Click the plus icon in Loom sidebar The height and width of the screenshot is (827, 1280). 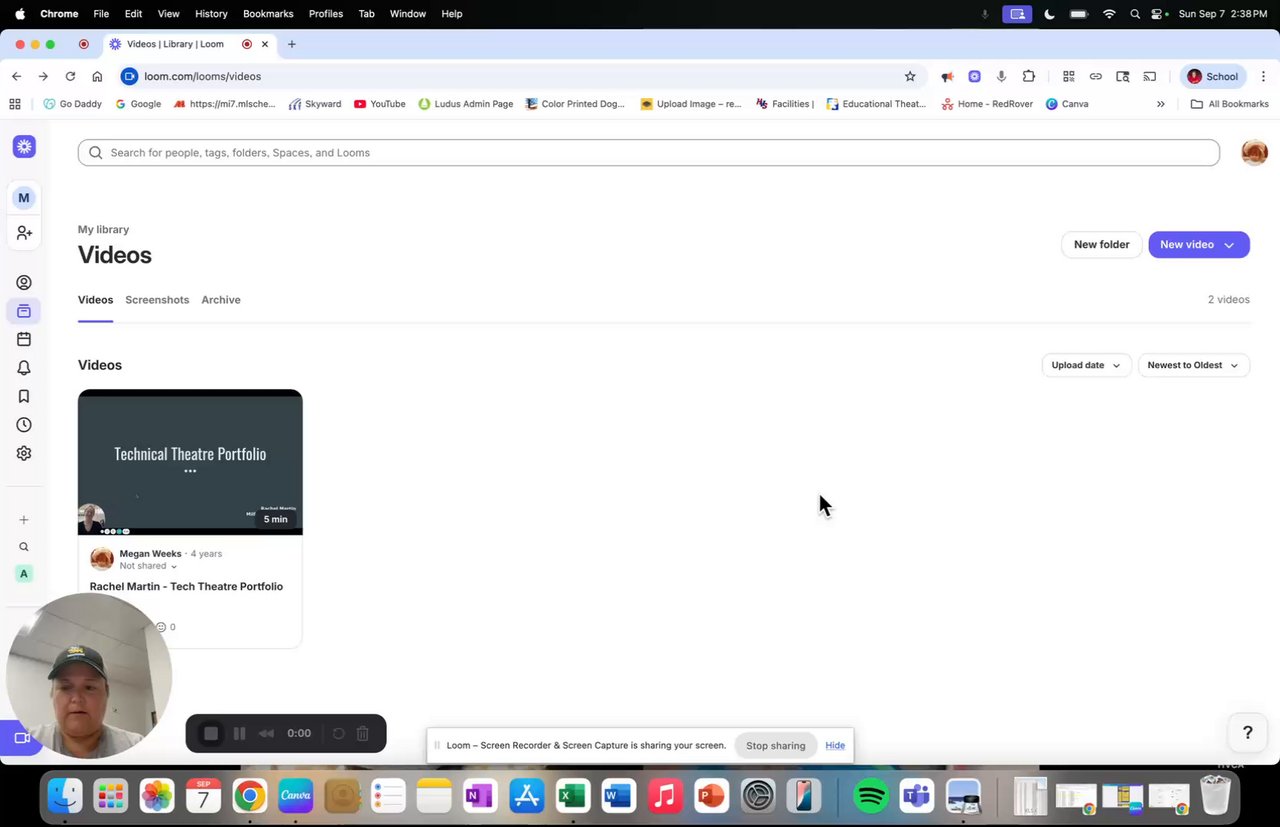(x=24, y=520)
